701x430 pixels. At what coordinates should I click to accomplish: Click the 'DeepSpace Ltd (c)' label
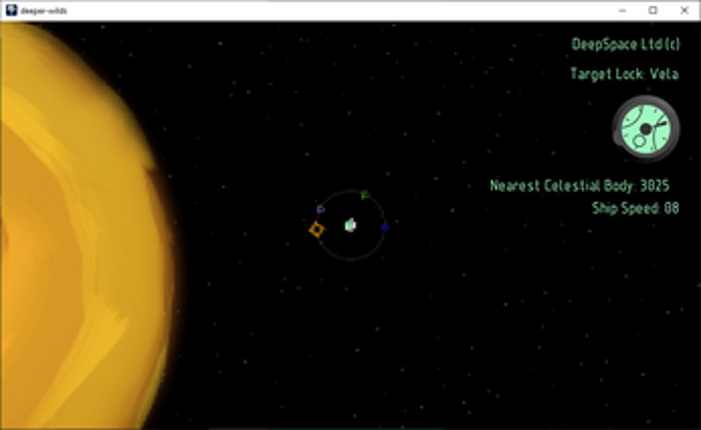[x=625, y=44]
